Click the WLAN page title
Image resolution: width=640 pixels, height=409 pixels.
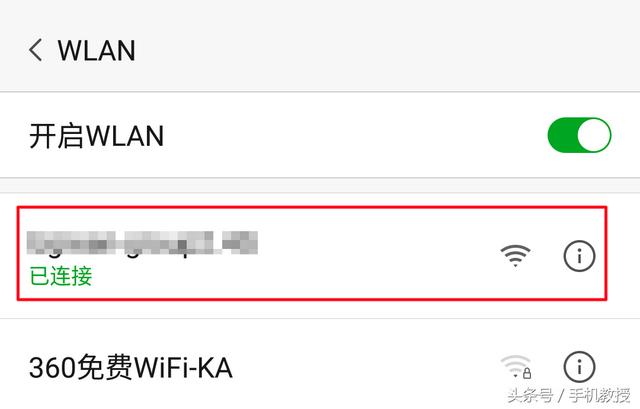coord(96,51)
